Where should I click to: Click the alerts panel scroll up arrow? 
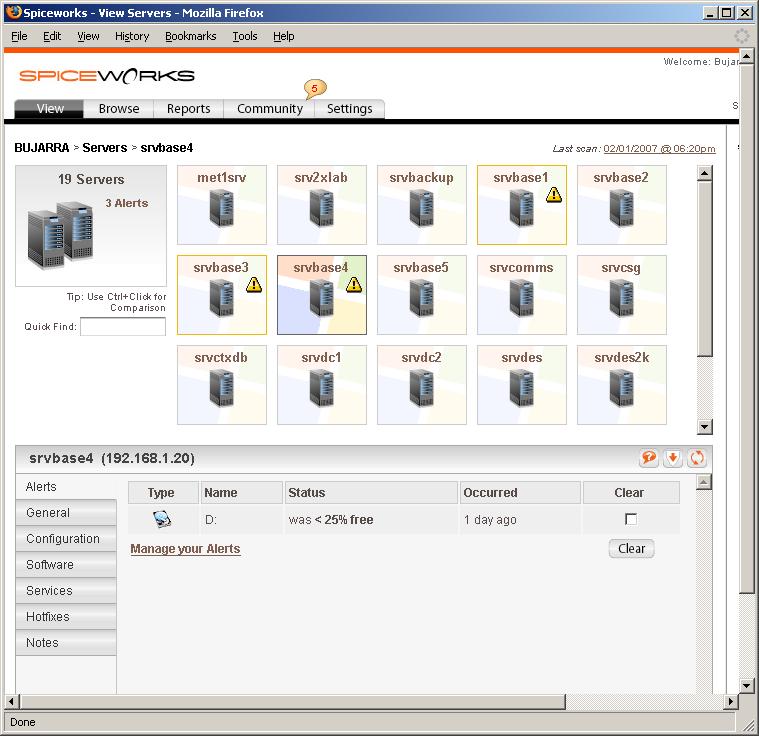tap(704, 482)
